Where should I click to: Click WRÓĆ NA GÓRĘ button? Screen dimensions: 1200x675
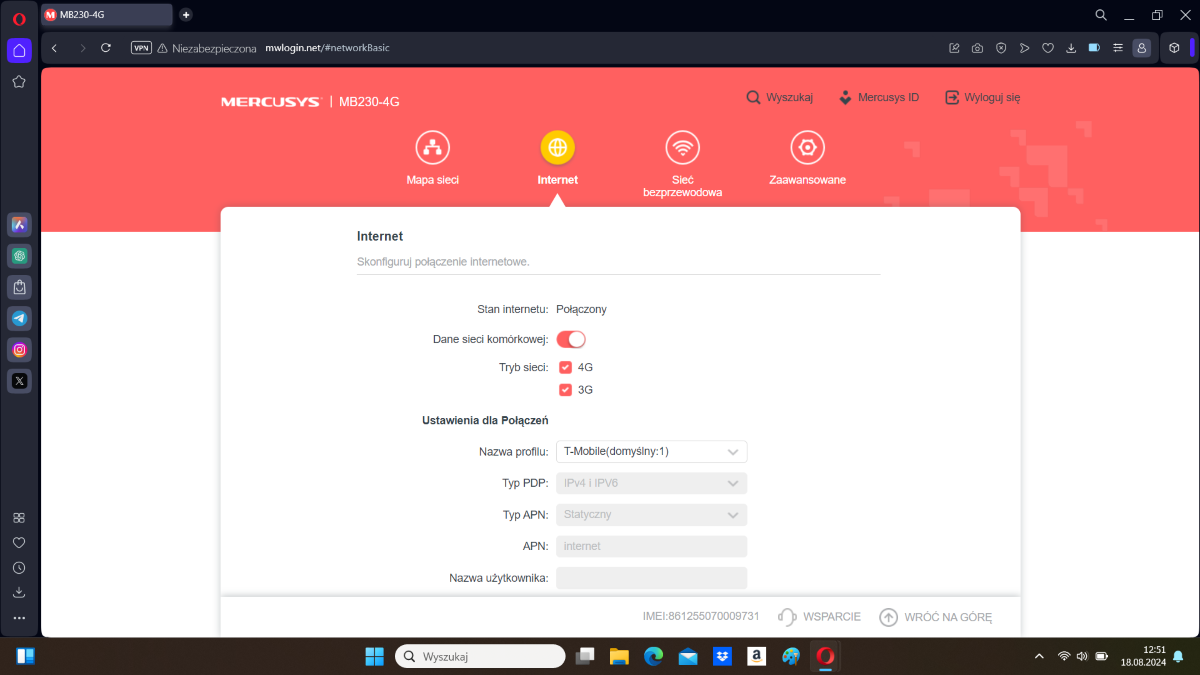click(935, 617)
